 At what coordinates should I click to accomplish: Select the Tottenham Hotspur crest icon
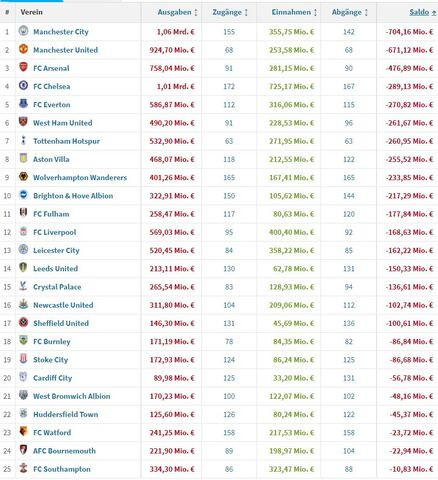(x=23, y=140)
